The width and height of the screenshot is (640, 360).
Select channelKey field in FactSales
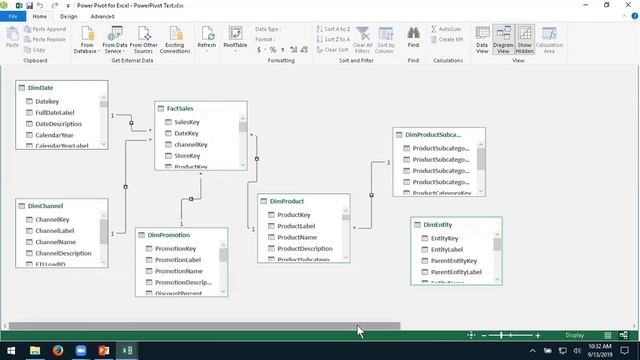click(191, 144)
